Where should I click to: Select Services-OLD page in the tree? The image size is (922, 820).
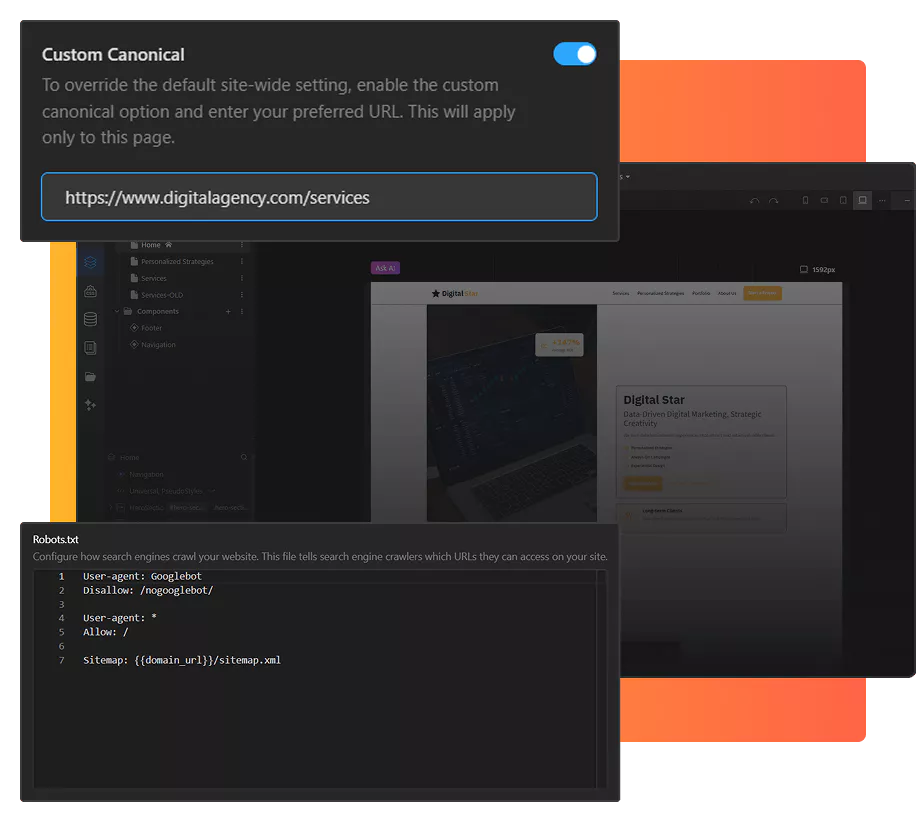click(161, 295)
